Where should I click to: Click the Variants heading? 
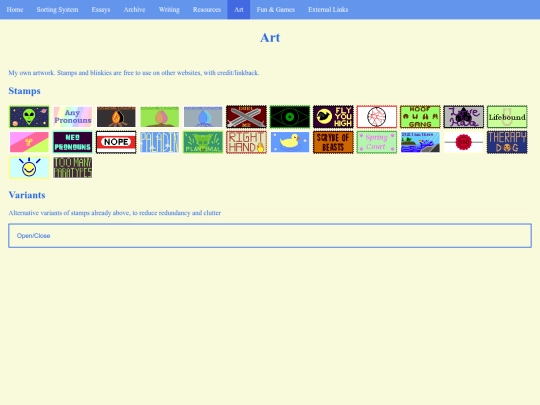pyautogui.click(x=27, y=195)
